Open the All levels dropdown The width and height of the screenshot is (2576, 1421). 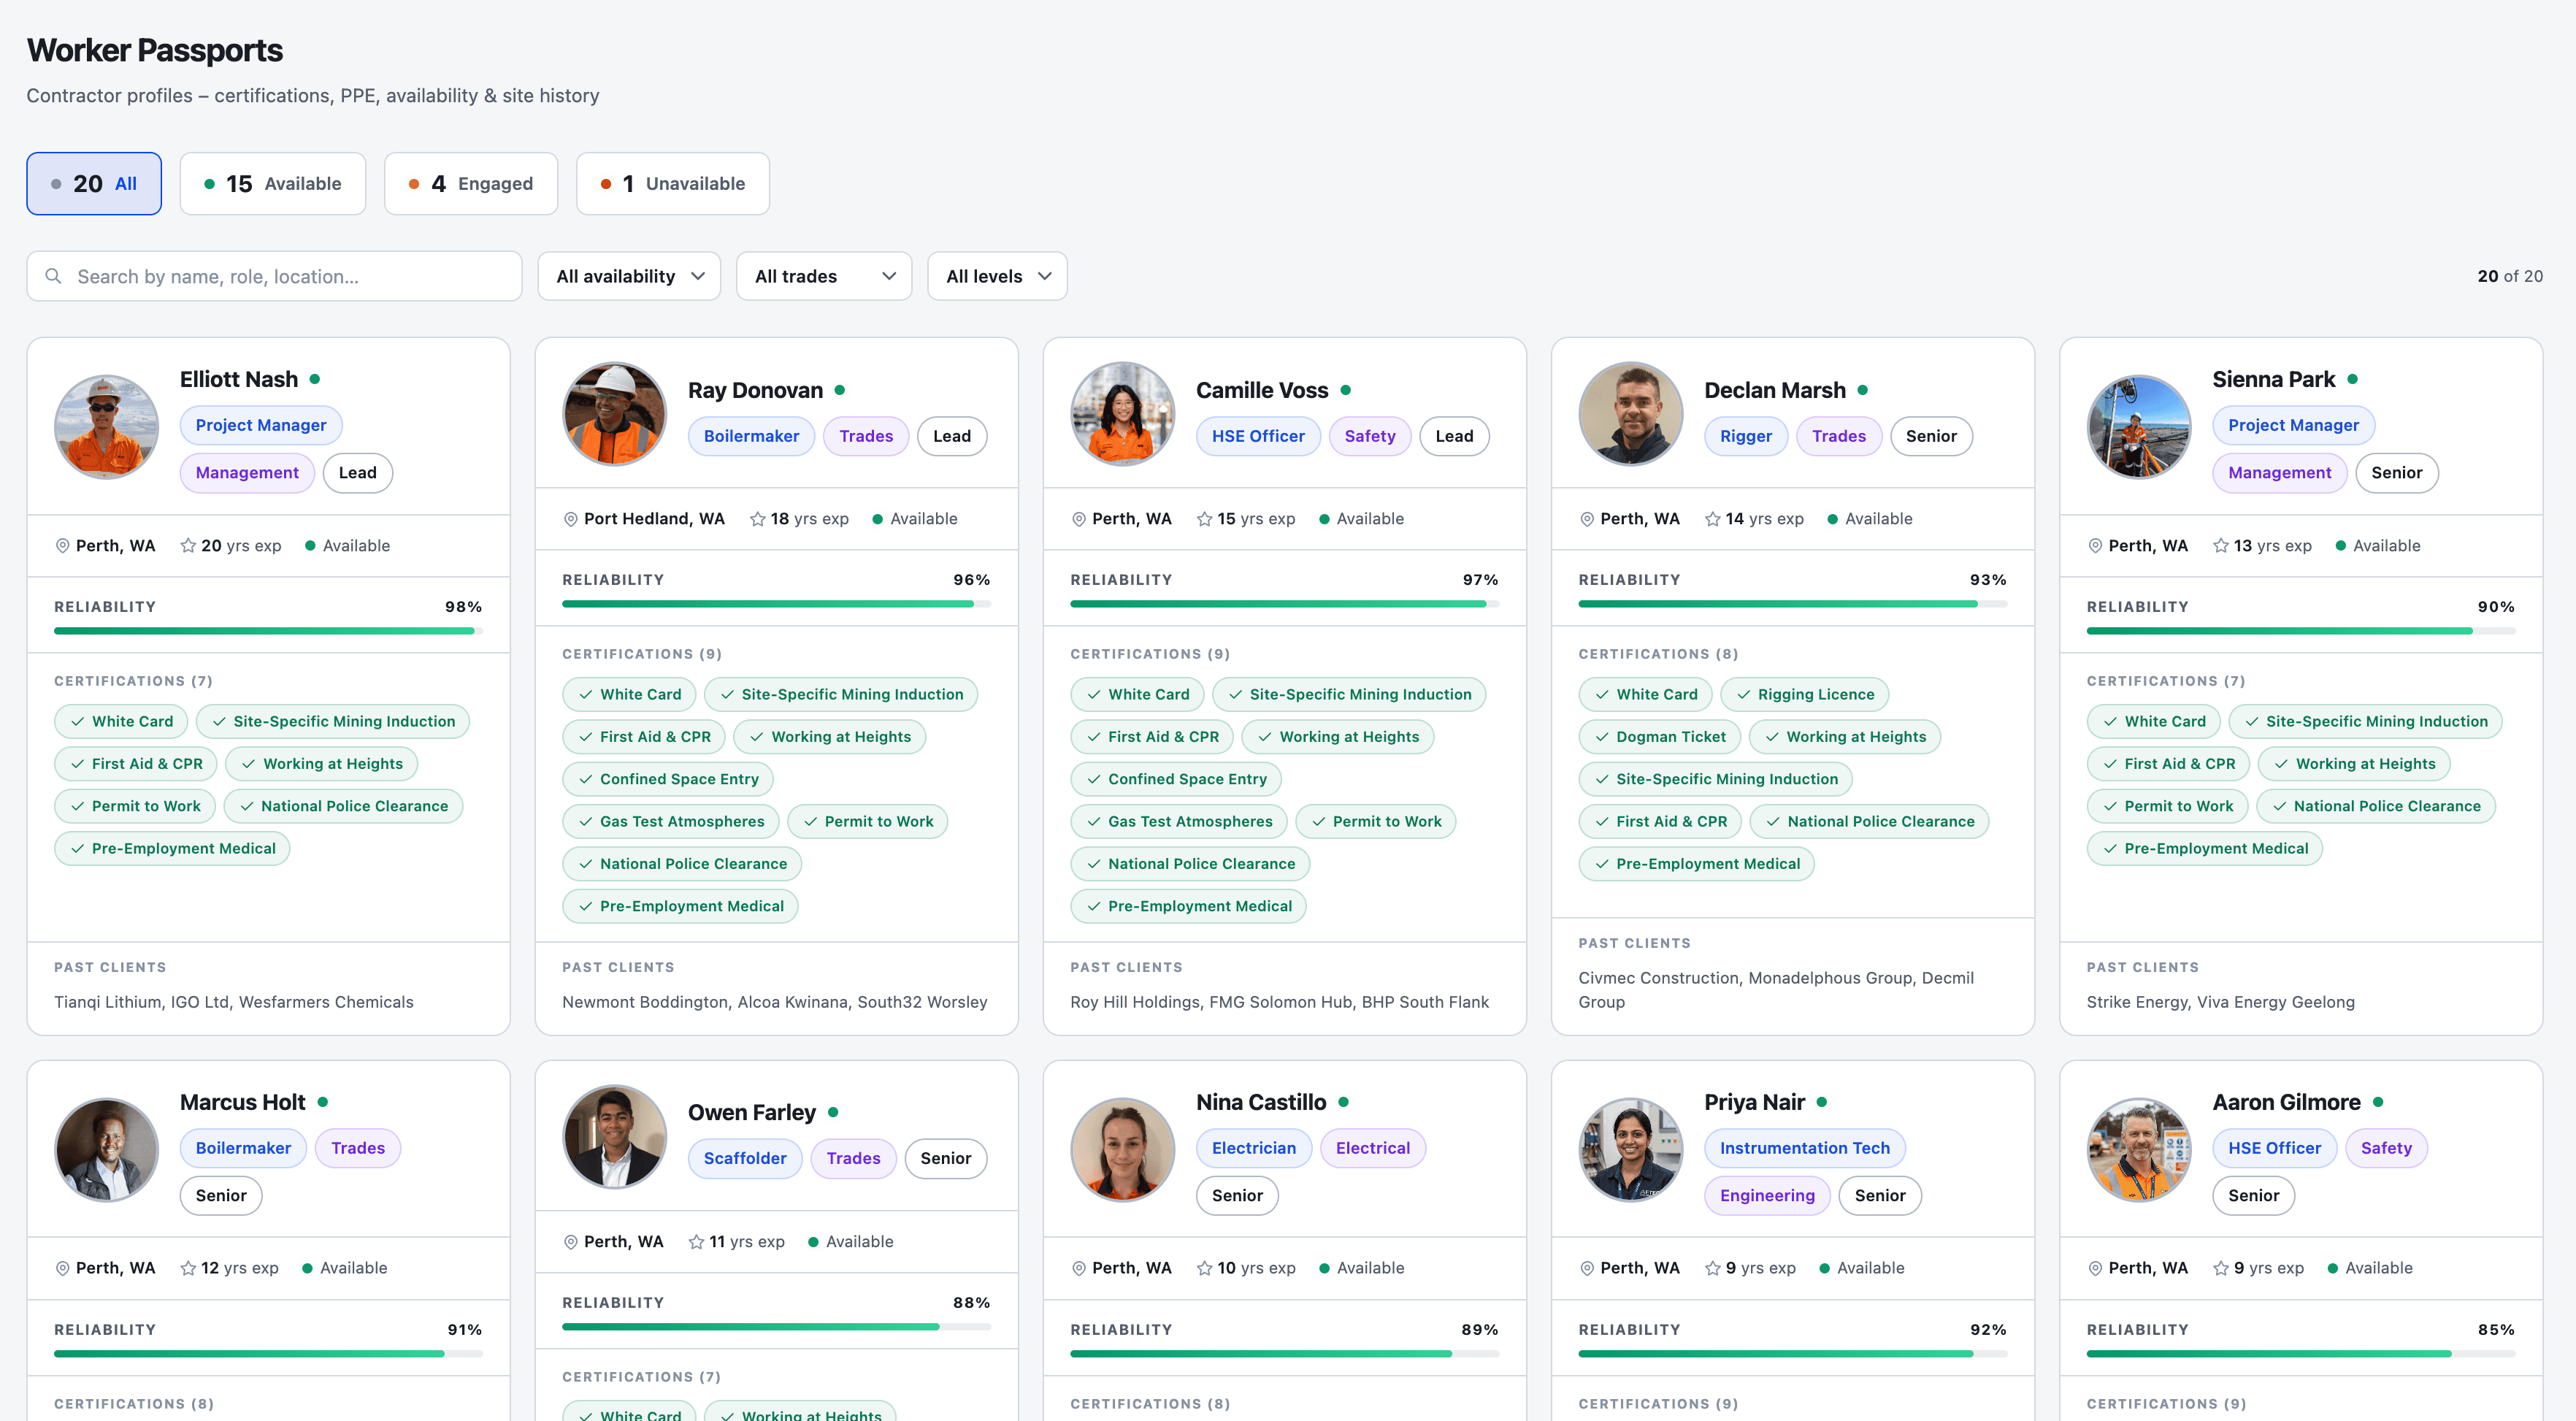(x=996, y=276)
